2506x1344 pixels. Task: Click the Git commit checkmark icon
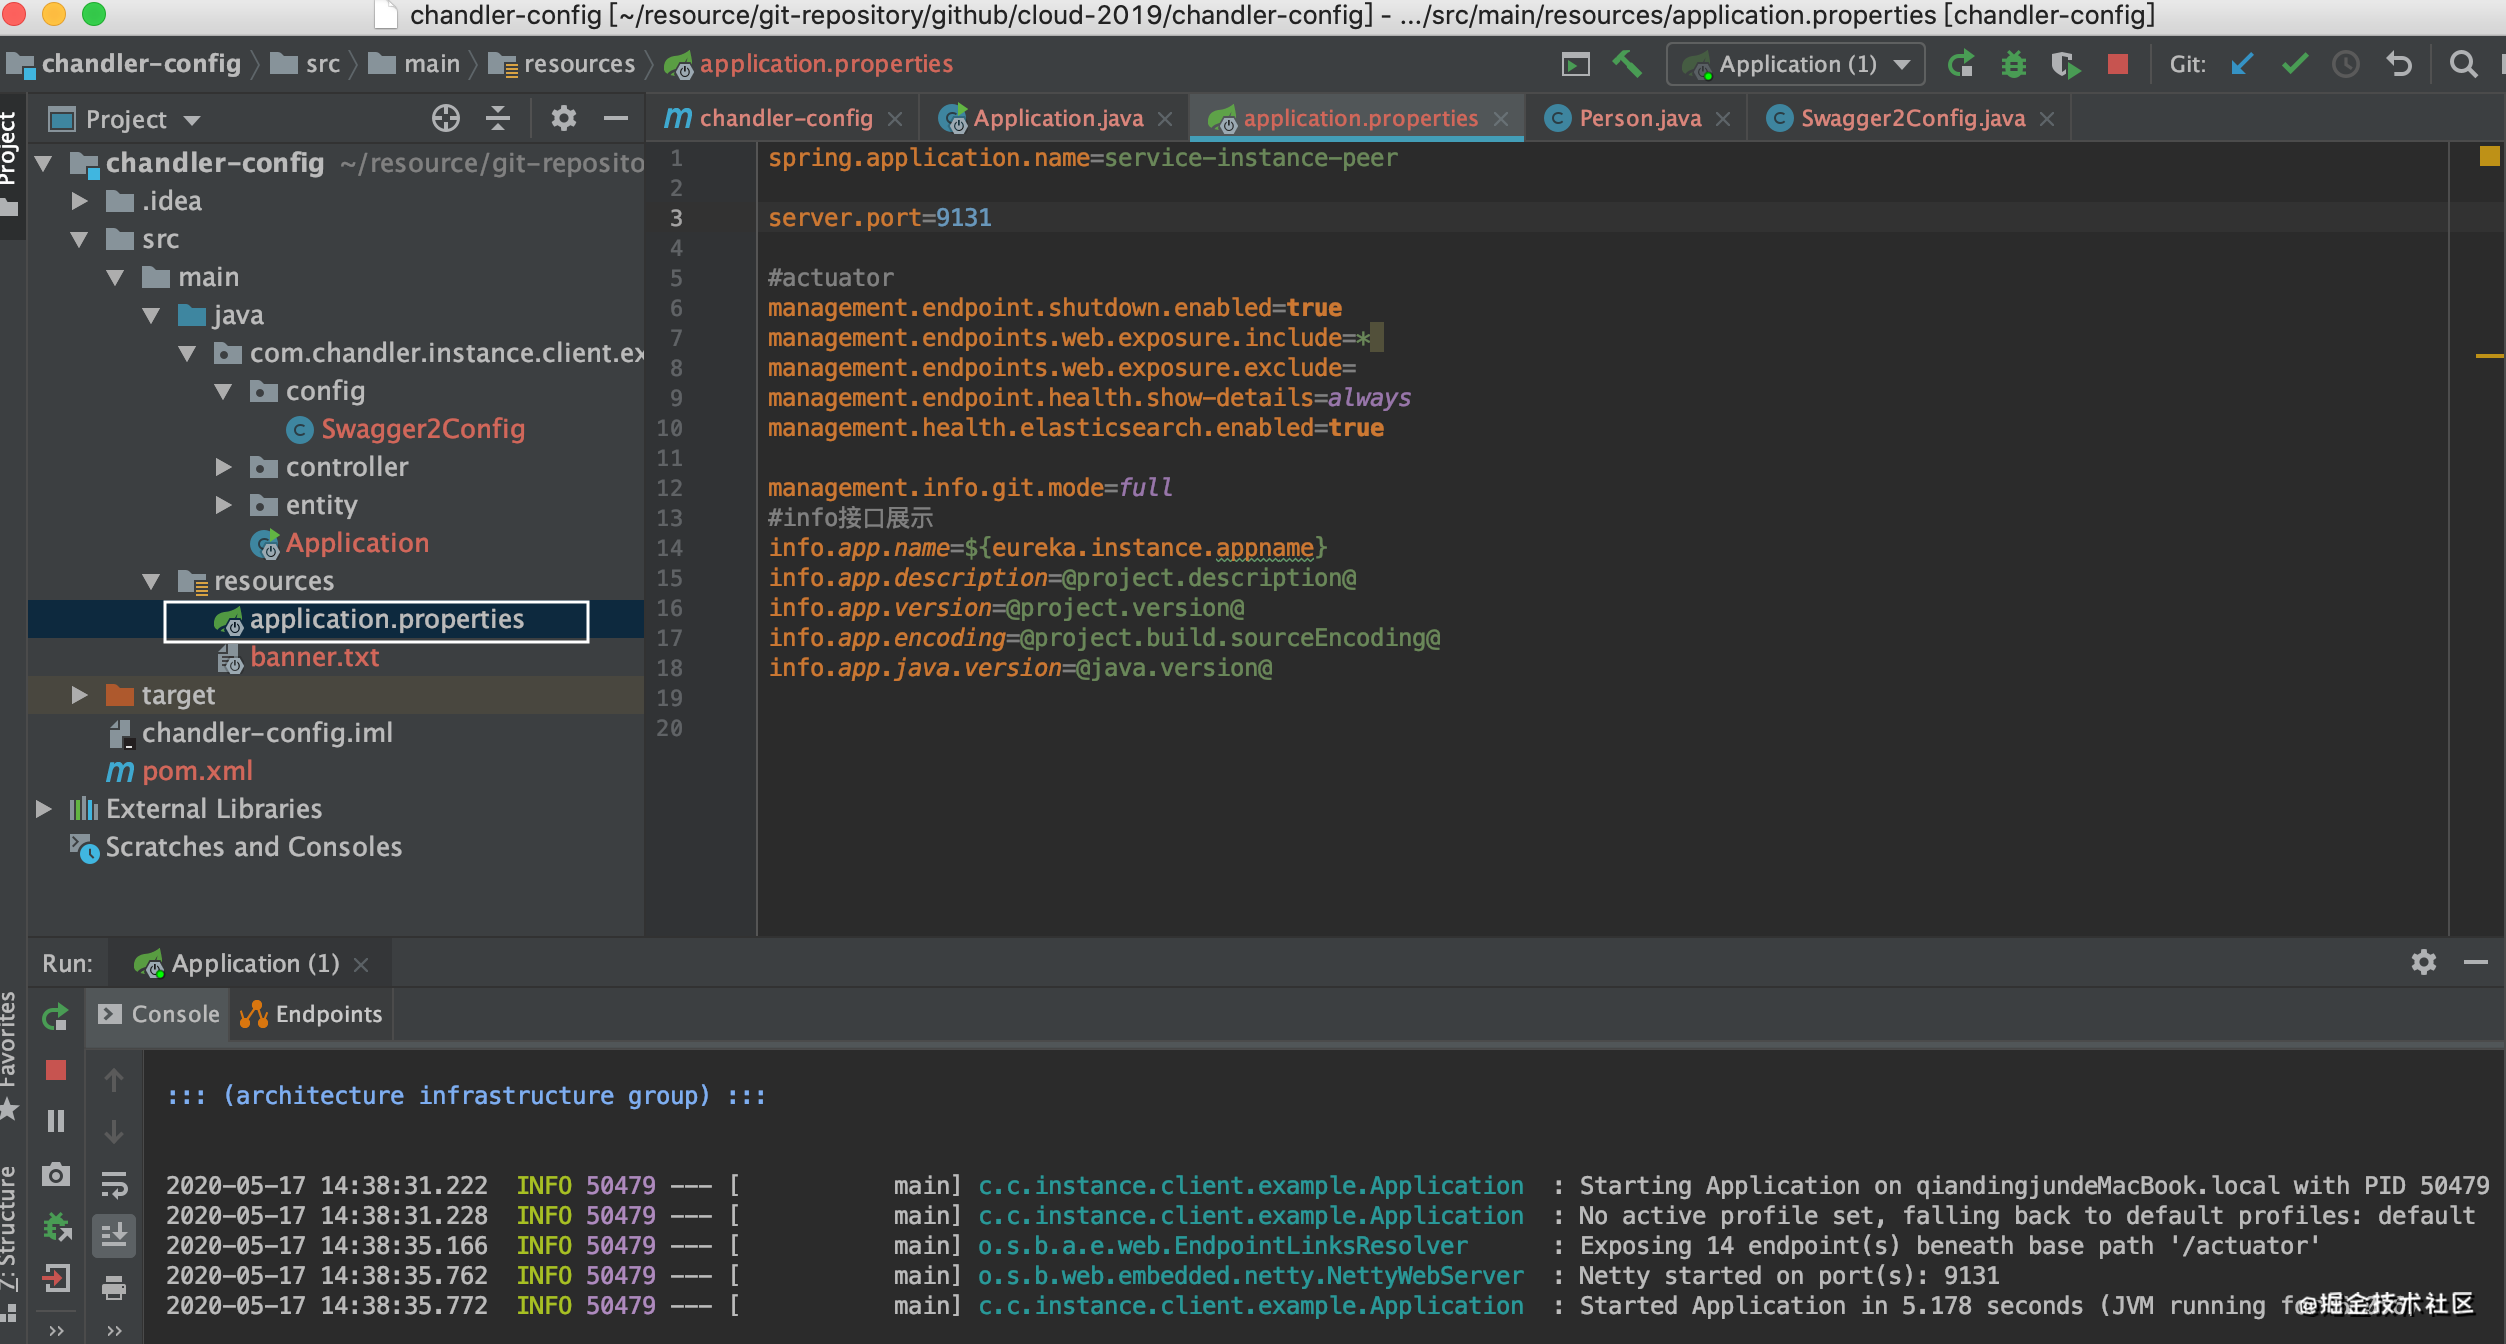tap(2294, 64)
